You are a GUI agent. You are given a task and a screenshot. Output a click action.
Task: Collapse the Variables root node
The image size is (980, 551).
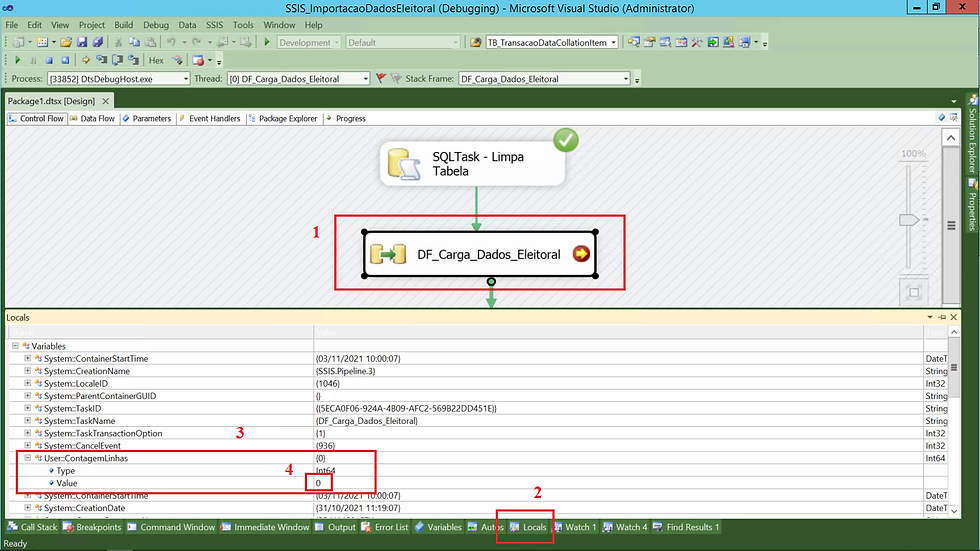coord(15,345)
